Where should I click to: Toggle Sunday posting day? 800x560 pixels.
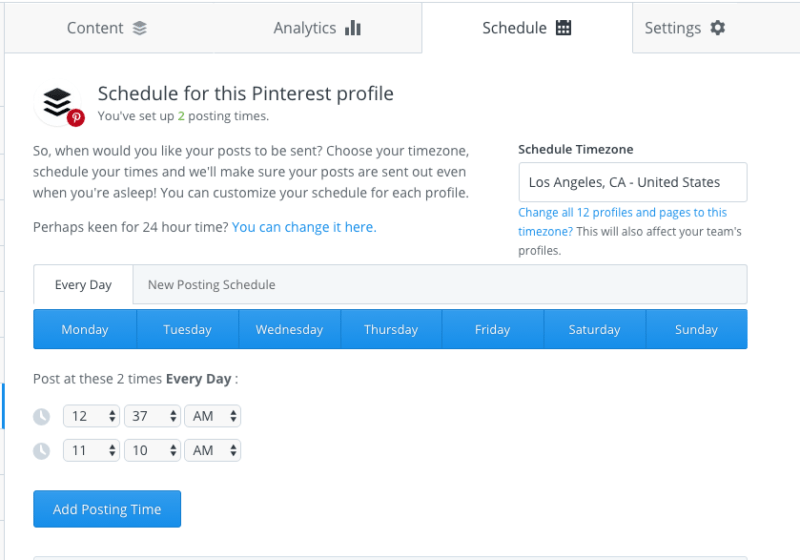[696, 329]
